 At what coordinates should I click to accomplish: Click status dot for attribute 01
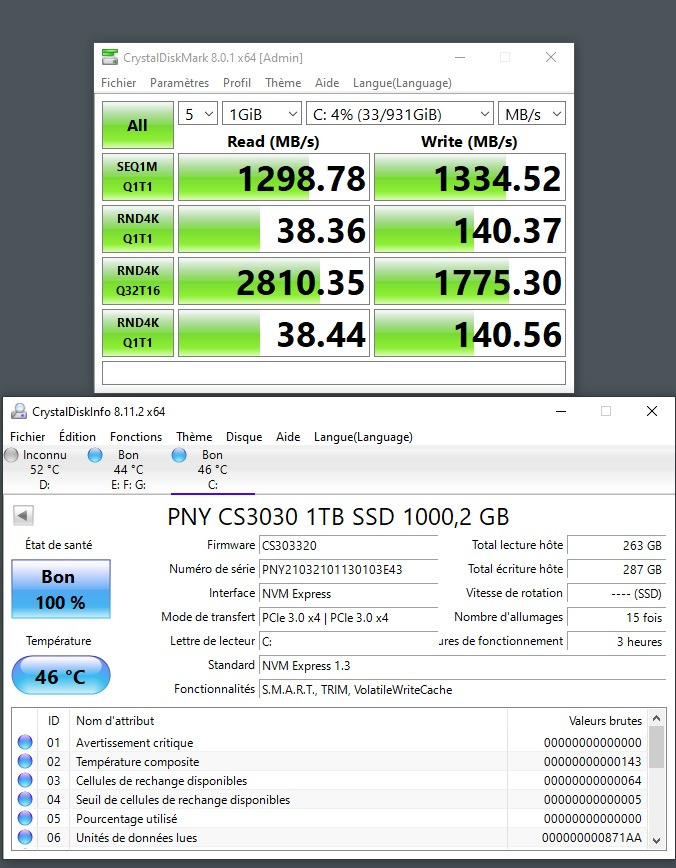click(x=25, y=742)
